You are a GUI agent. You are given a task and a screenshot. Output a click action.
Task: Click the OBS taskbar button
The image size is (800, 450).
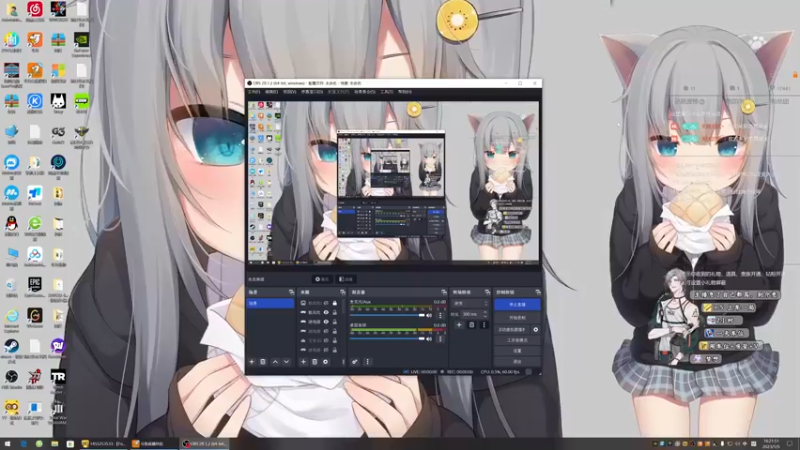click(206, 444)
